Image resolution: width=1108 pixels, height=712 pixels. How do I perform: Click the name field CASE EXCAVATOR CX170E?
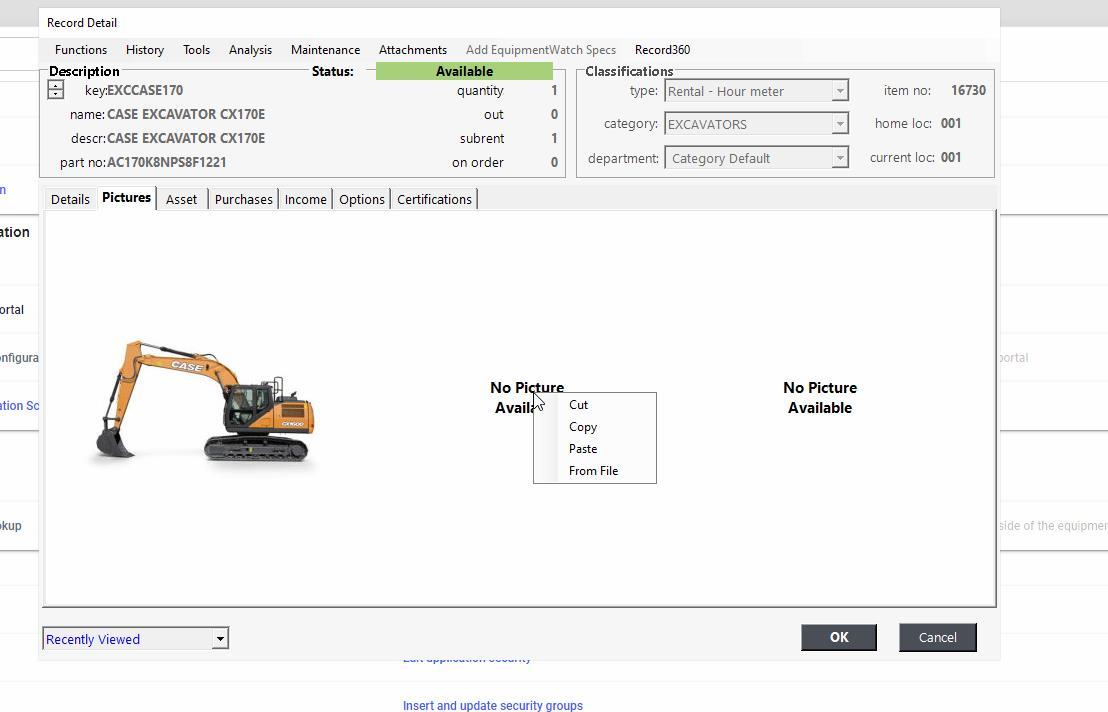click(x=186, y=114)
